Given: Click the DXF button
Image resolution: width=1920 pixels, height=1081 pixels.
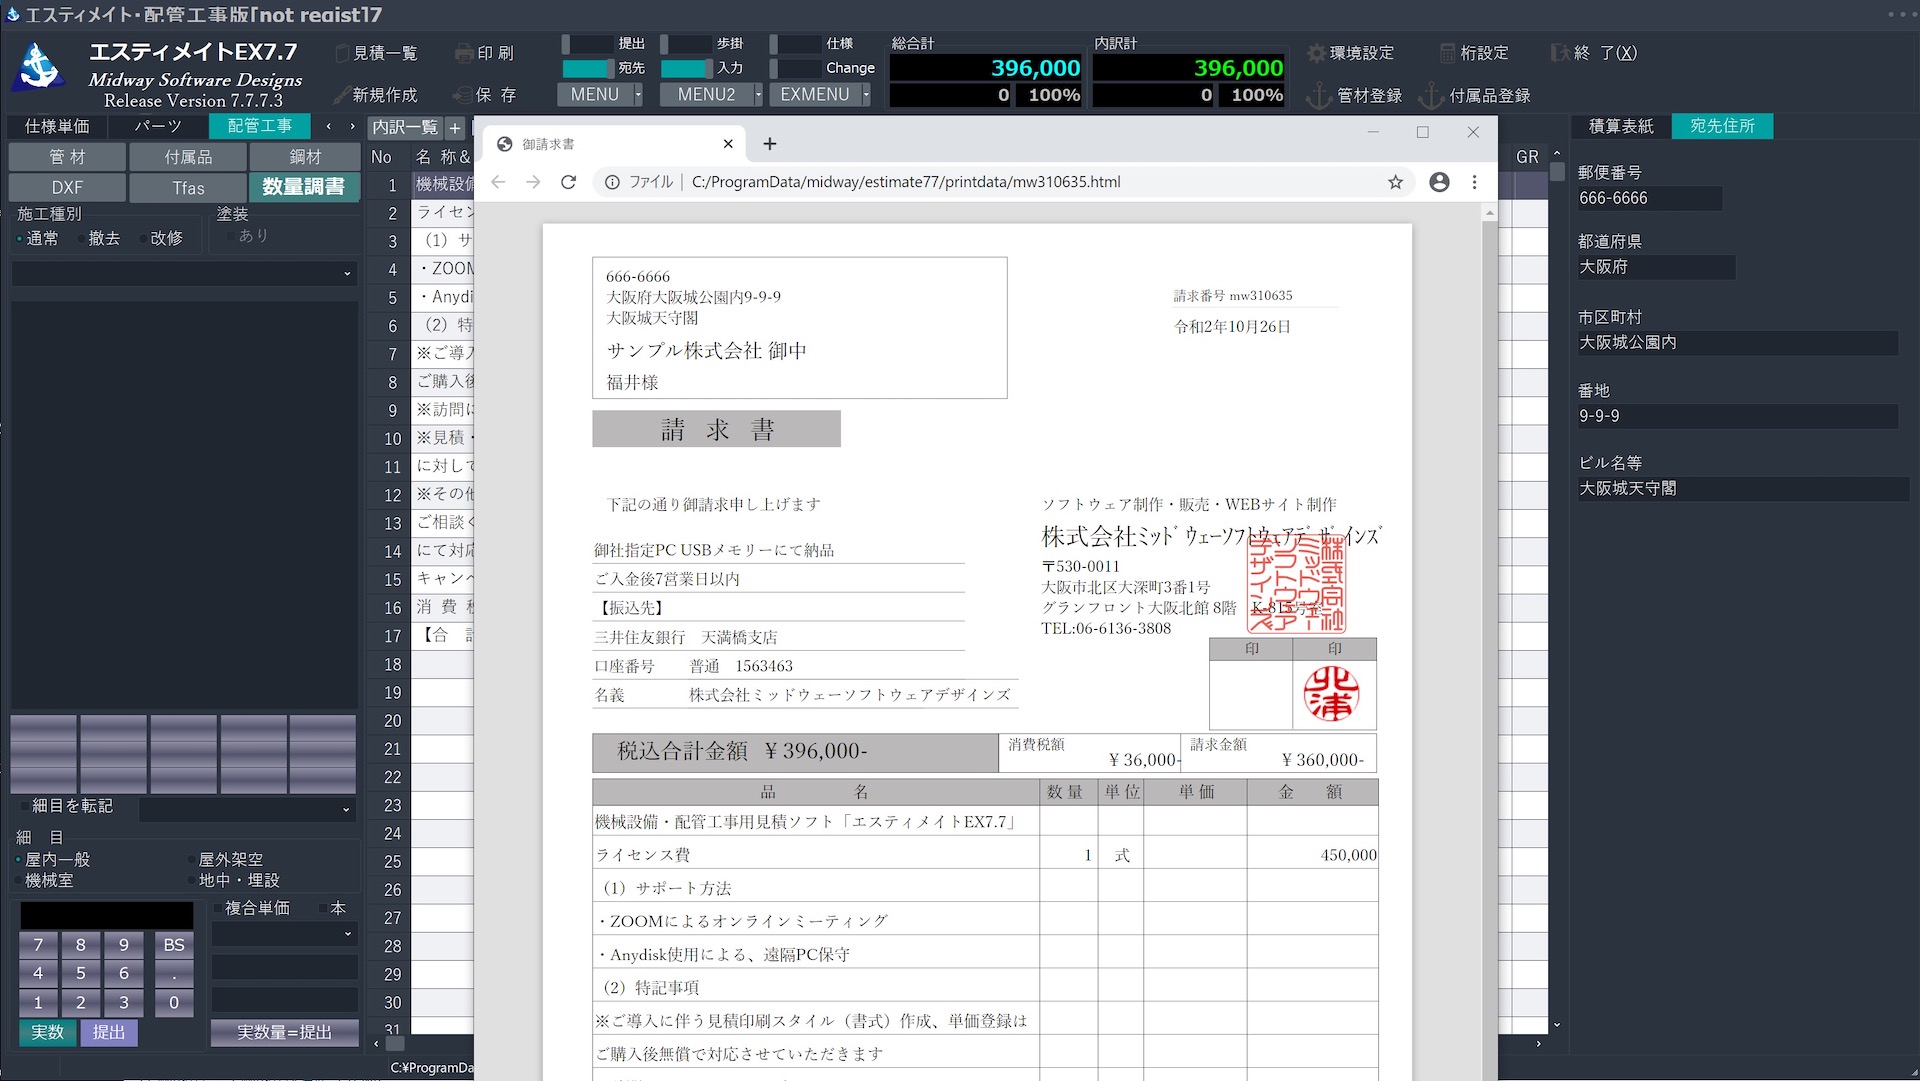Looking at the screenshot, I should tap(67, 188).
